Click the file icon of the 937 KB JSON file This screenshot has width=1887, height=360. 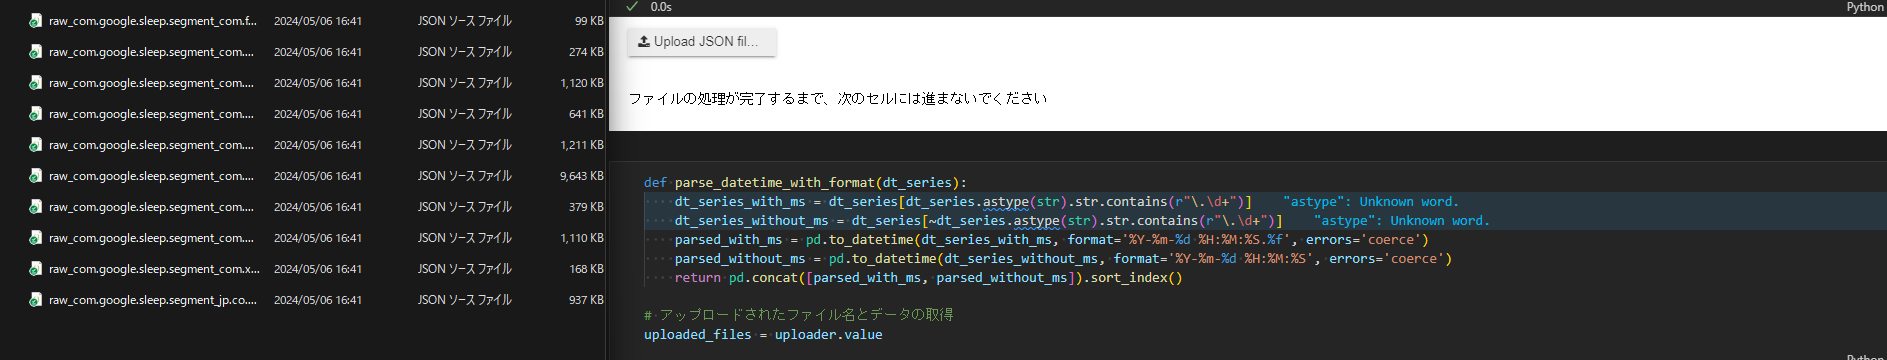(x=35, y=300)
